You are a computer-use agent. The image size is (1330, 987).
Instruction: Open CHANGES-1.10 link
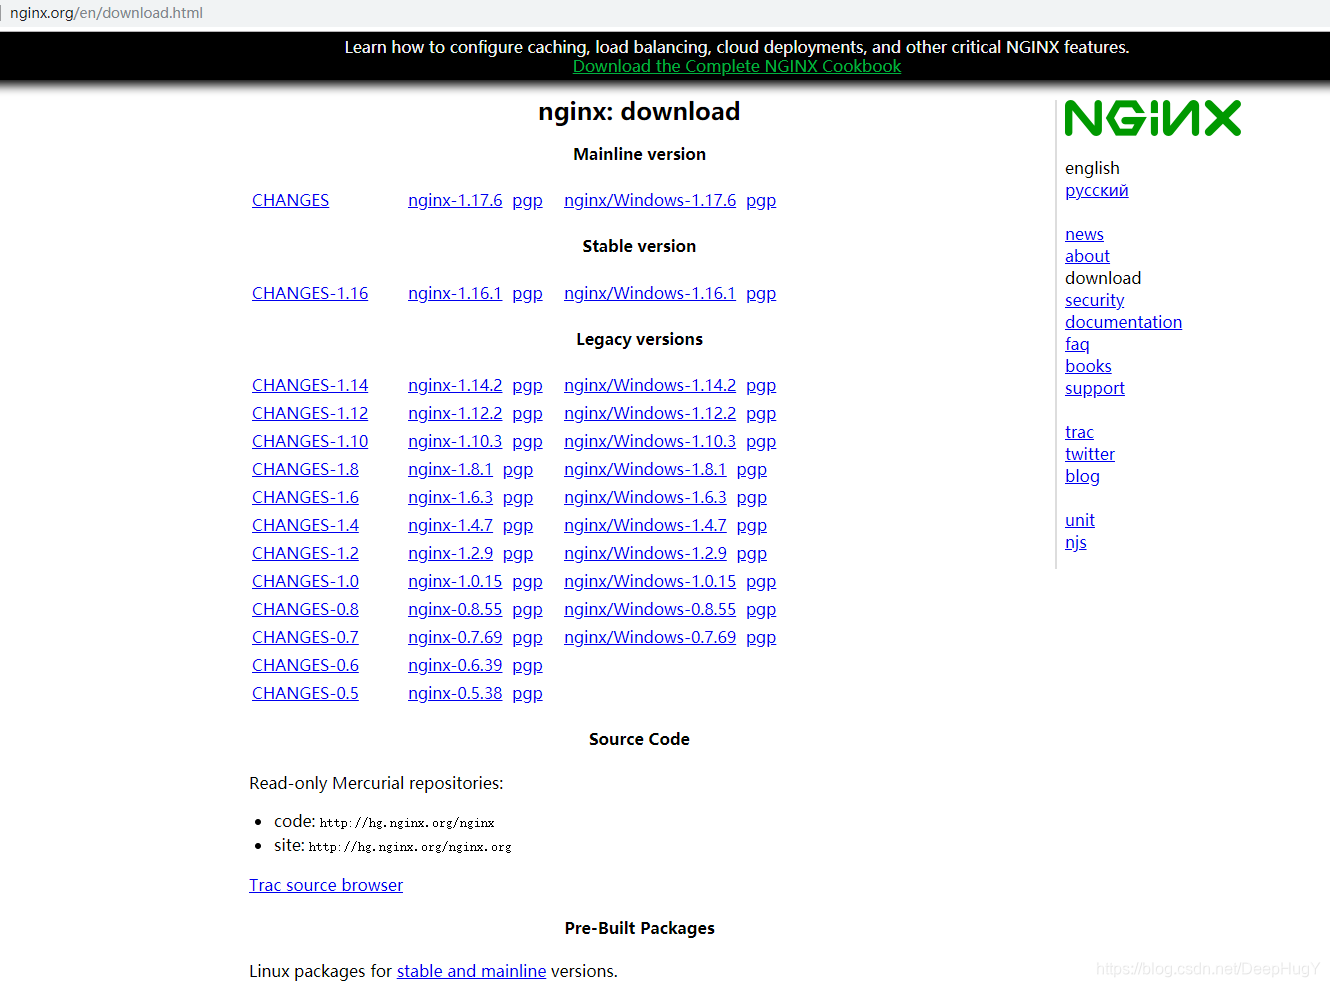[310, 441]
